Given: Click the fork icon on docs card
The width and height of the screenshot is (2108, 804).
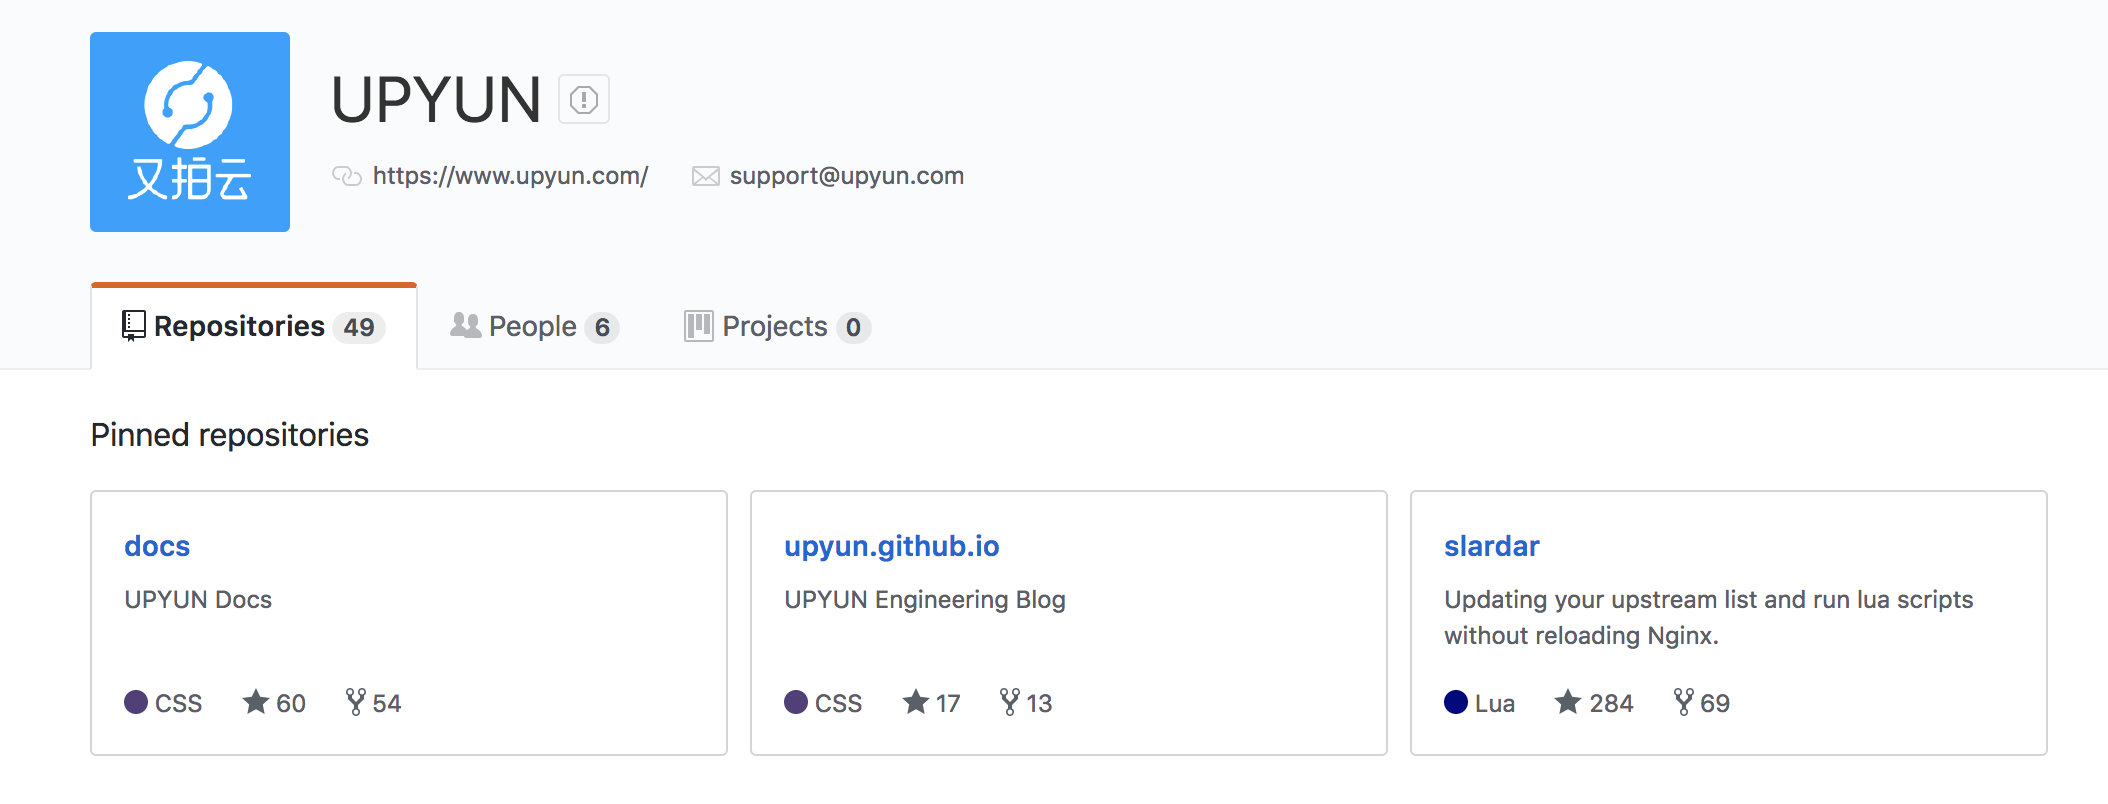Looking at the screenshot, I should pos(355,702).
